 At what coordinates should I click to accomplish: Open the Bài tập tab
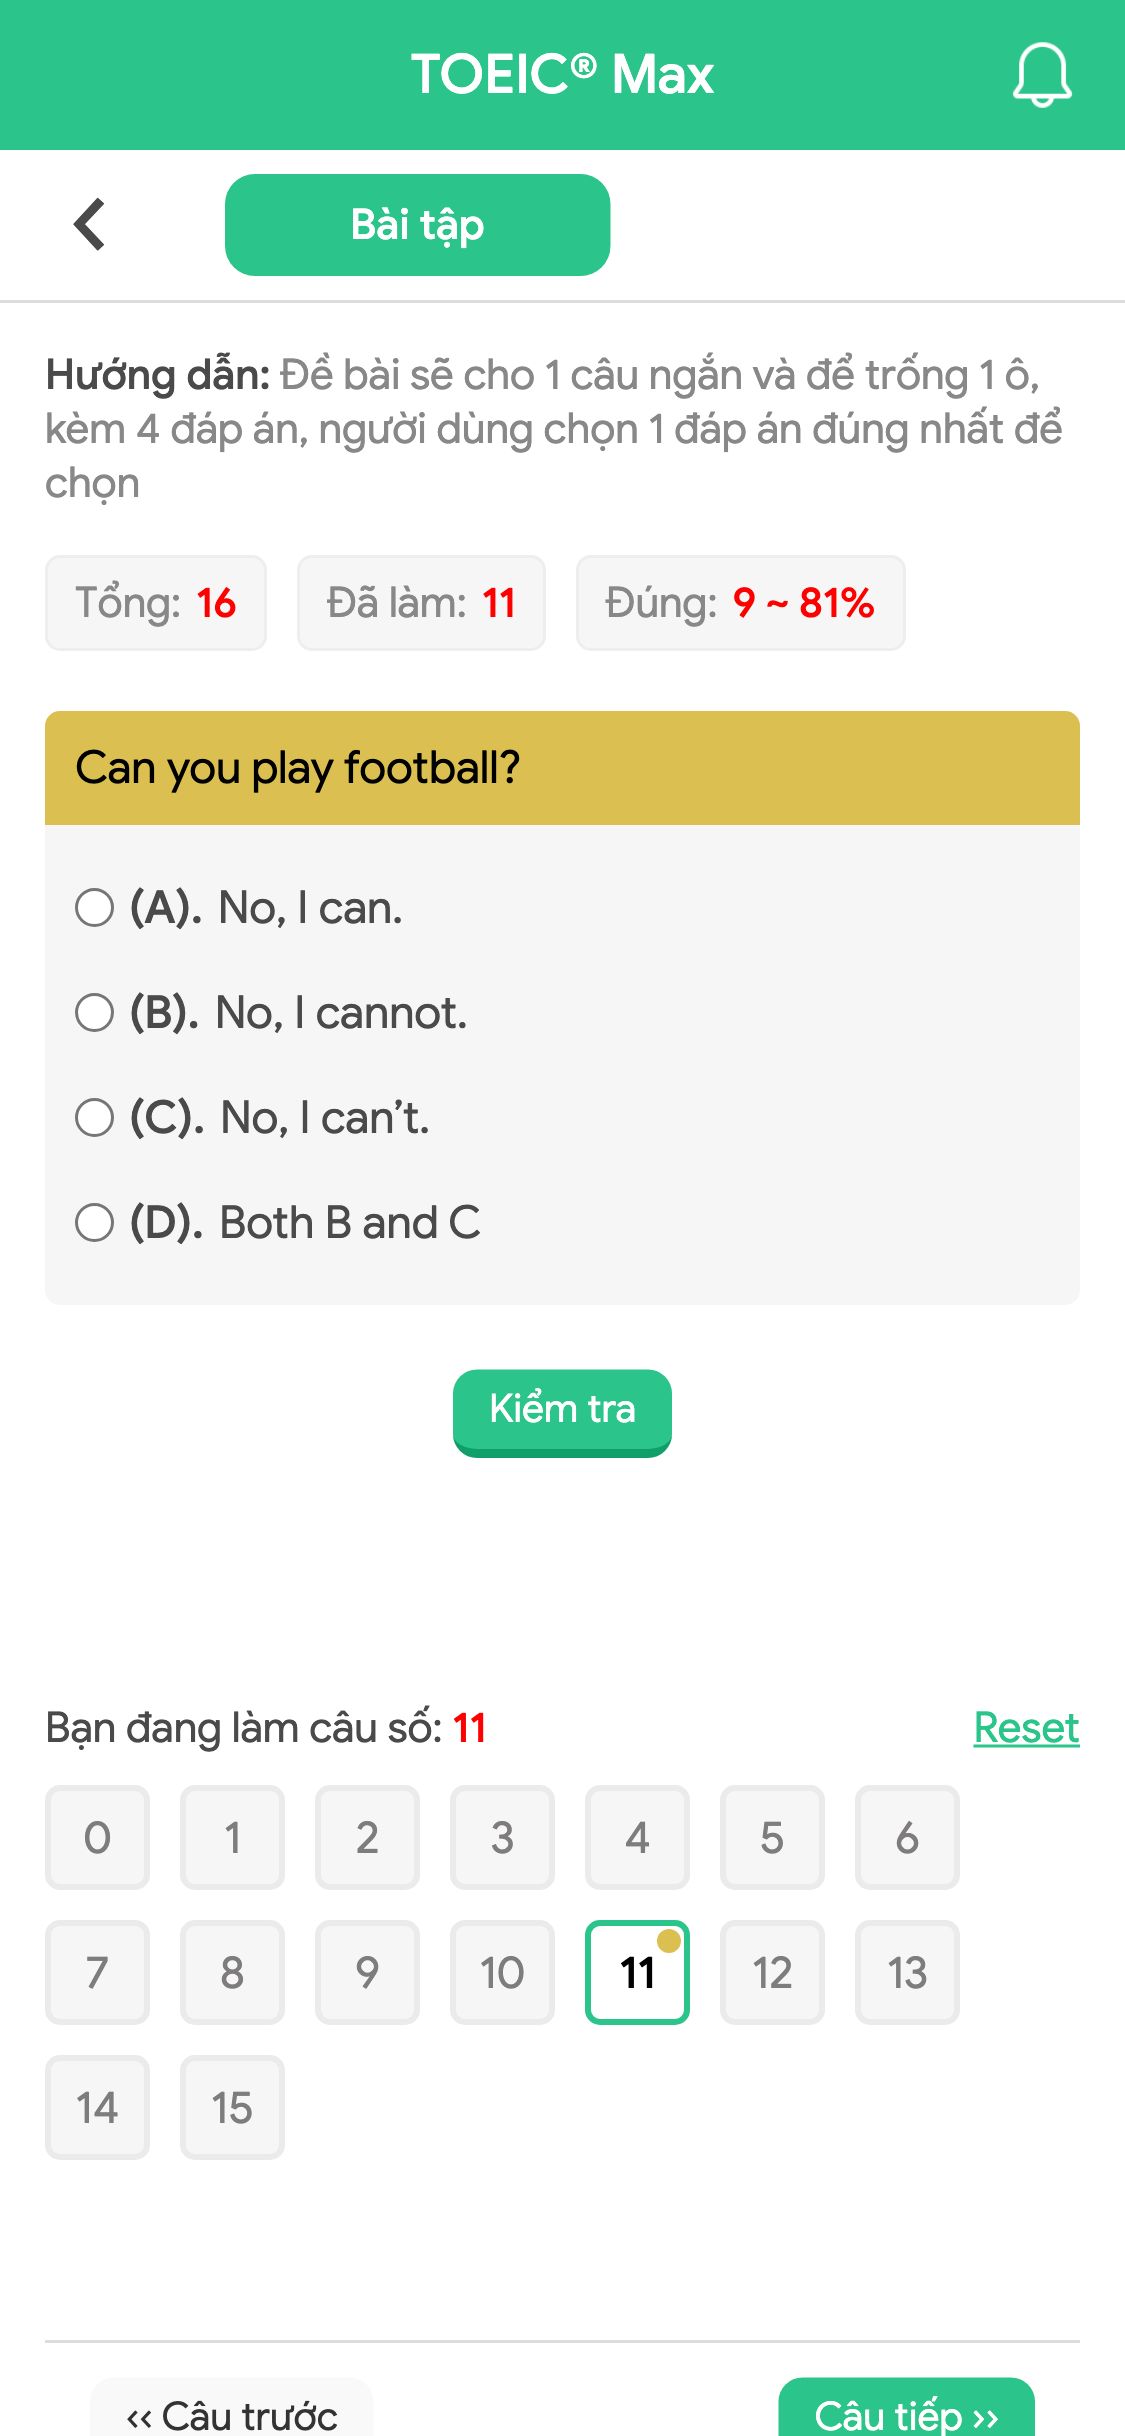(417, 223)
